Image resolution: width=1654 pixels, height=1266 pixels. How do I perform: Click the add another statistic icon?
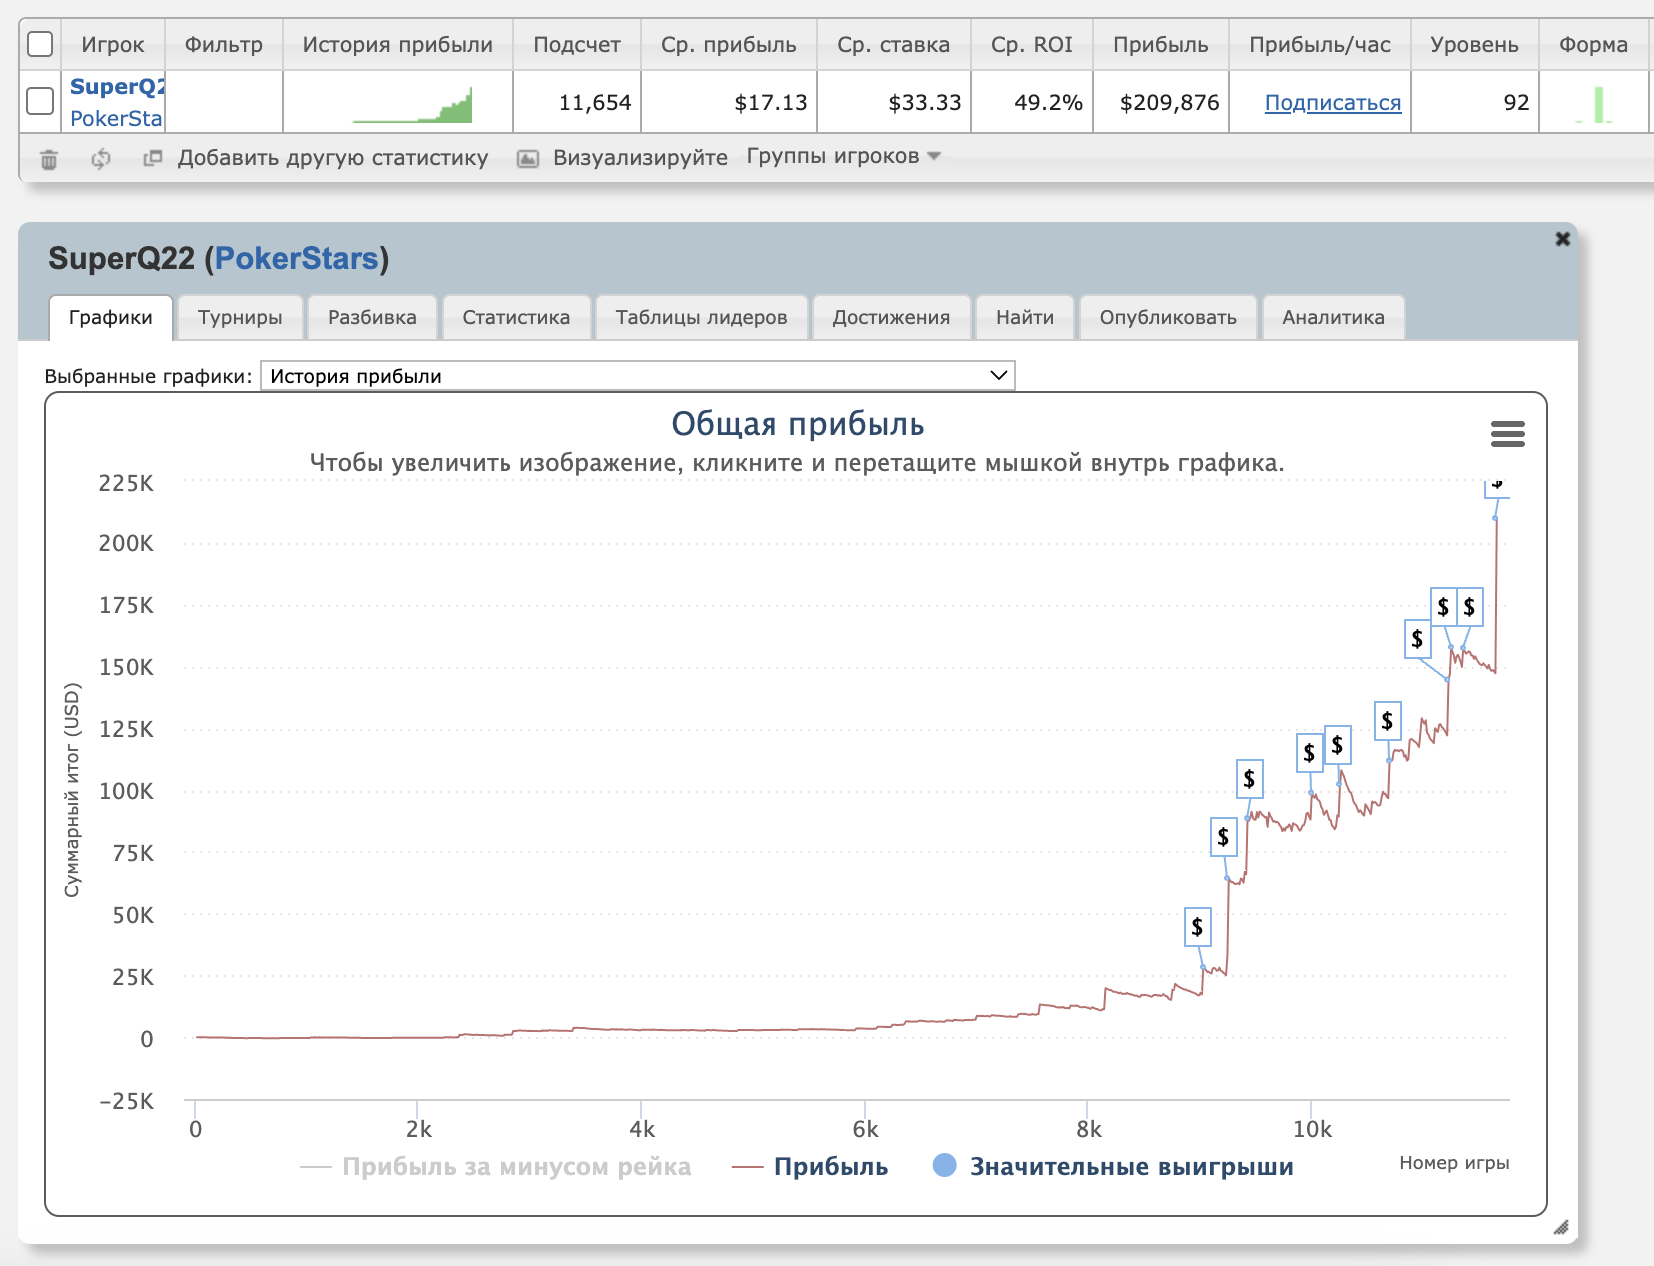click(153, 158)
